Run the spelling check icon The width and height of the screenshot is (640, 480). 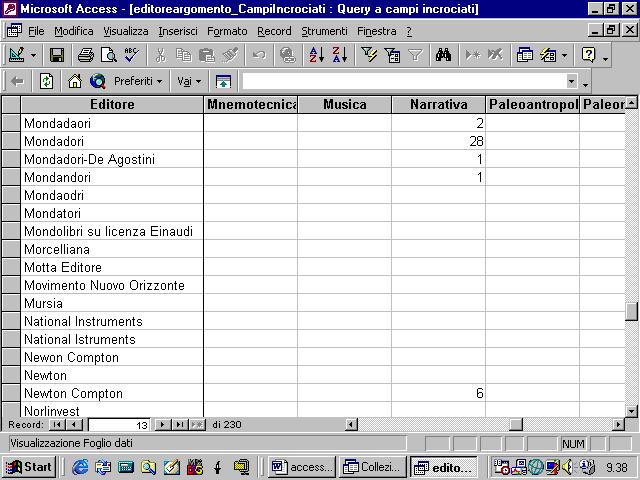pyautogui.click(x=132, y=55)
